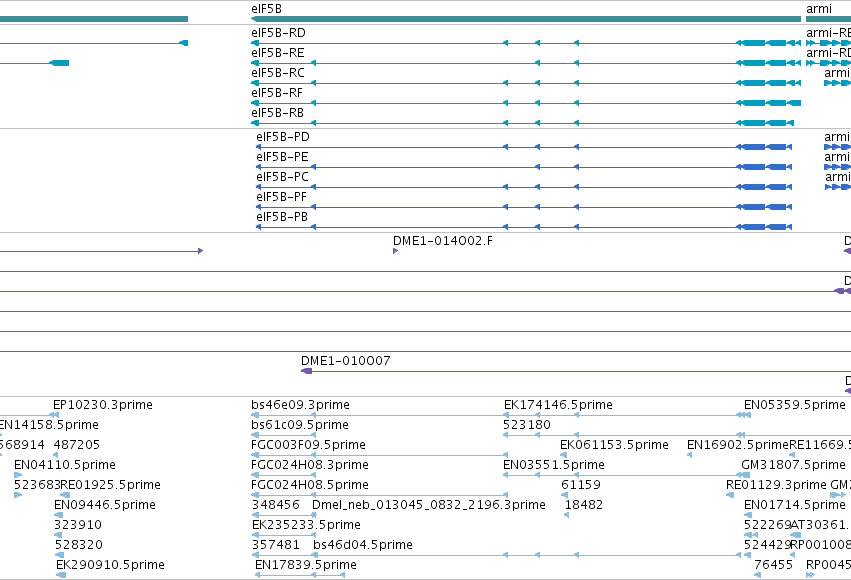Select EST bs46d04.5prime
The height and width of the screenshot is (580, 851).
click(x=363, y=545)
